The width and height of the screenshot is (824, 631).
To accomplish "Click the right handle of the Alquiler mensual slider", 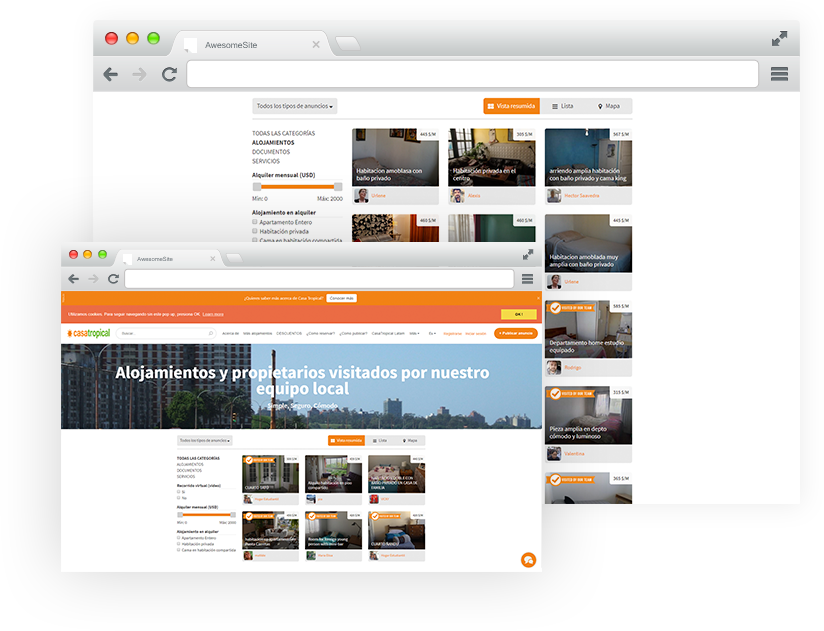I will [337, 187].
